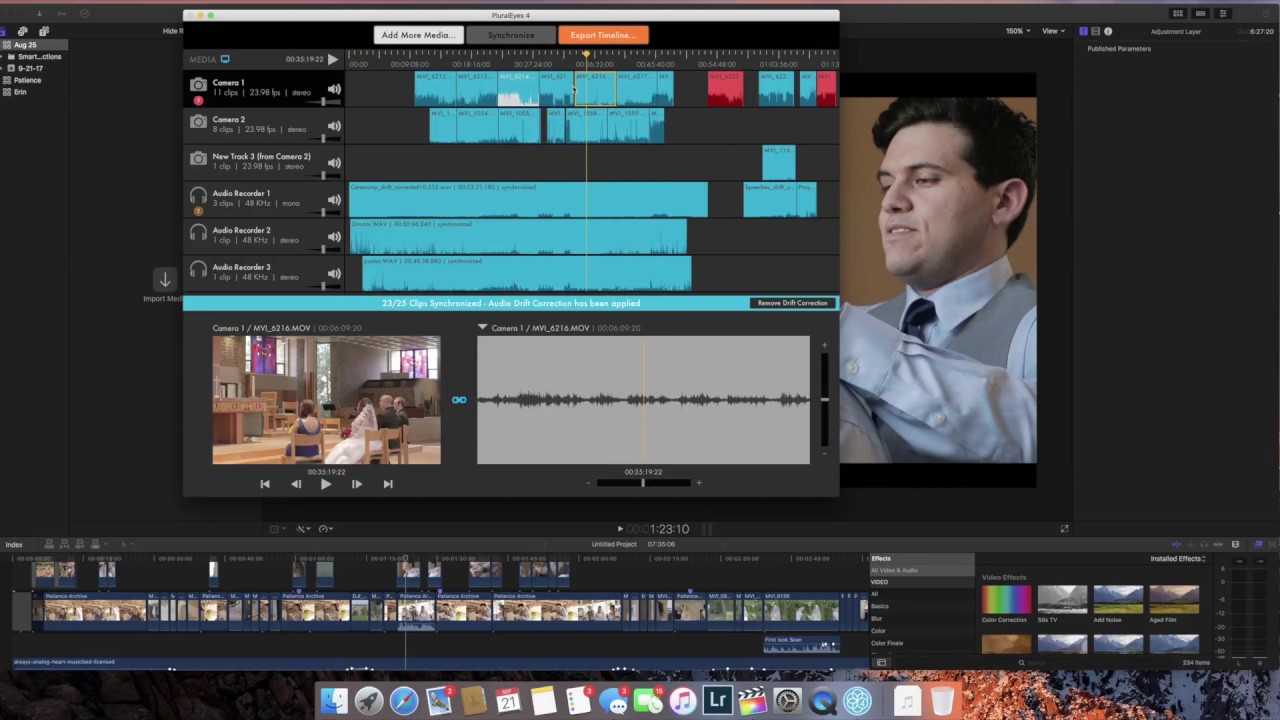This screenshot has width=1280, height=720.
Task: Click the Index button in timeline
Action: click(x=14, y=545)
